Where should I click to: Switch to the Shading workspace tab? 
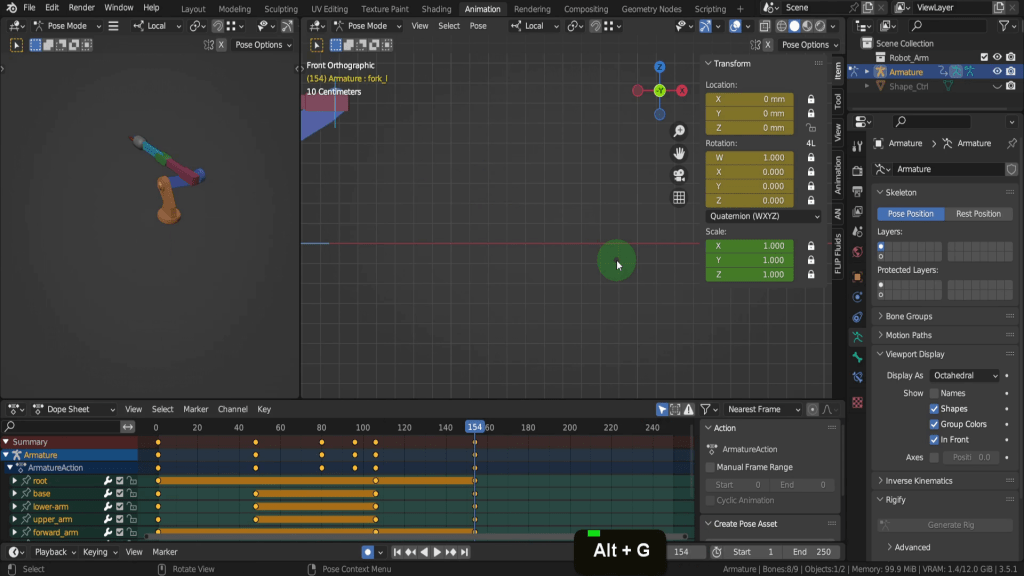click(x=436, y=9)
